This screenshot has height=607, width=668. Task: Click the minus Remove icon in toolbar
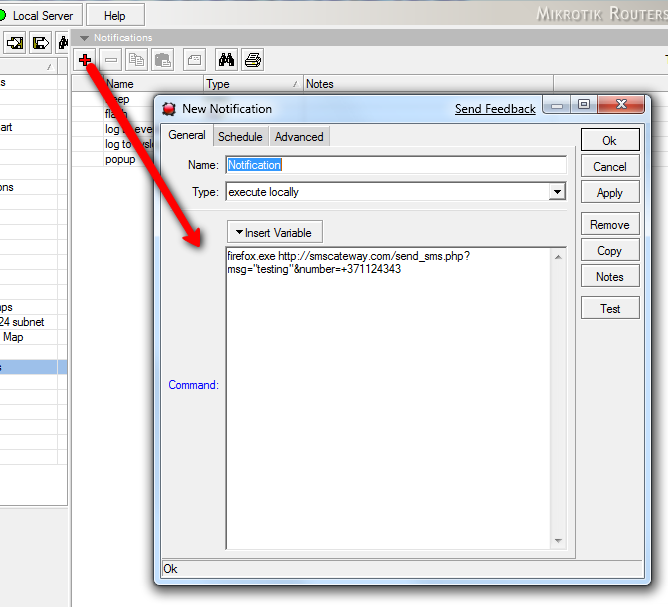pyautogui.click(x=111, y=60)
